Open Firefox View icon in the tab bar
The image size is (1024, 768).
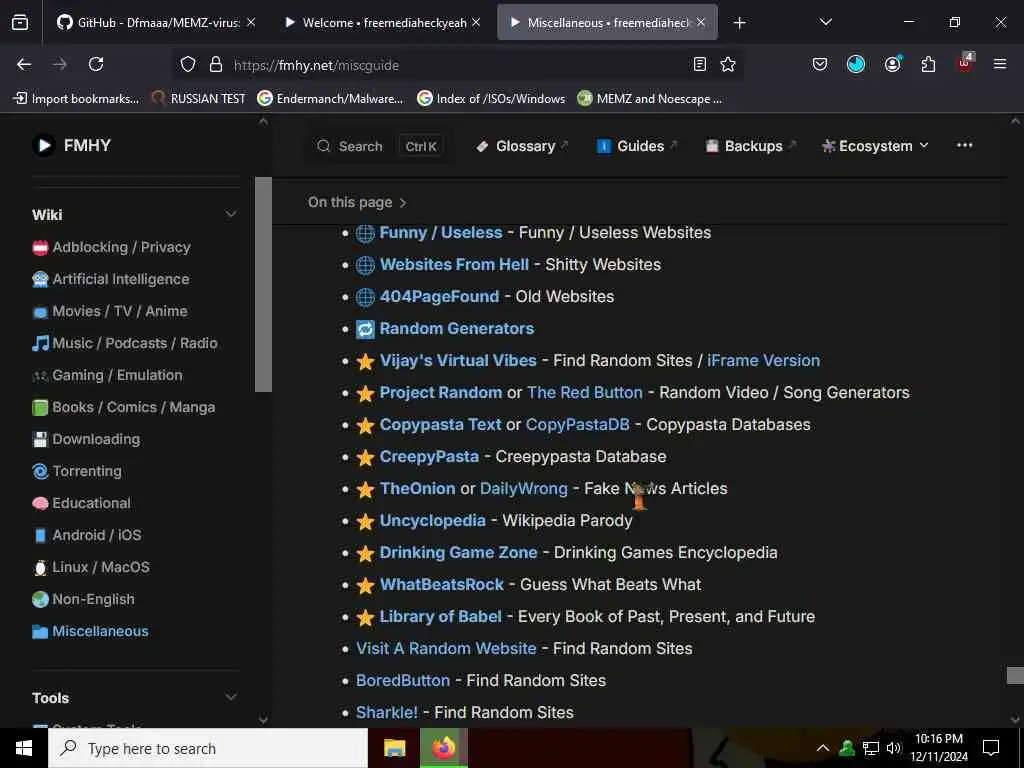coord(20,23)
